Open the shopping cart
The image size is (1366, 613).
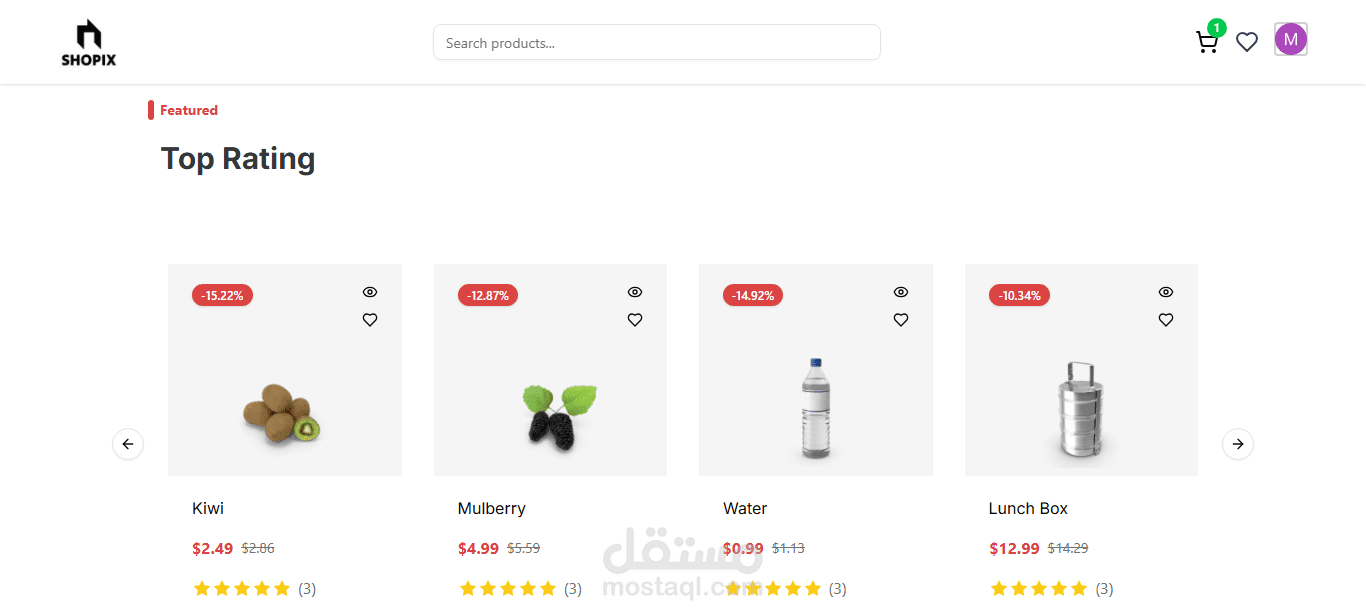pyautogui.click(x=1207, y=42)
